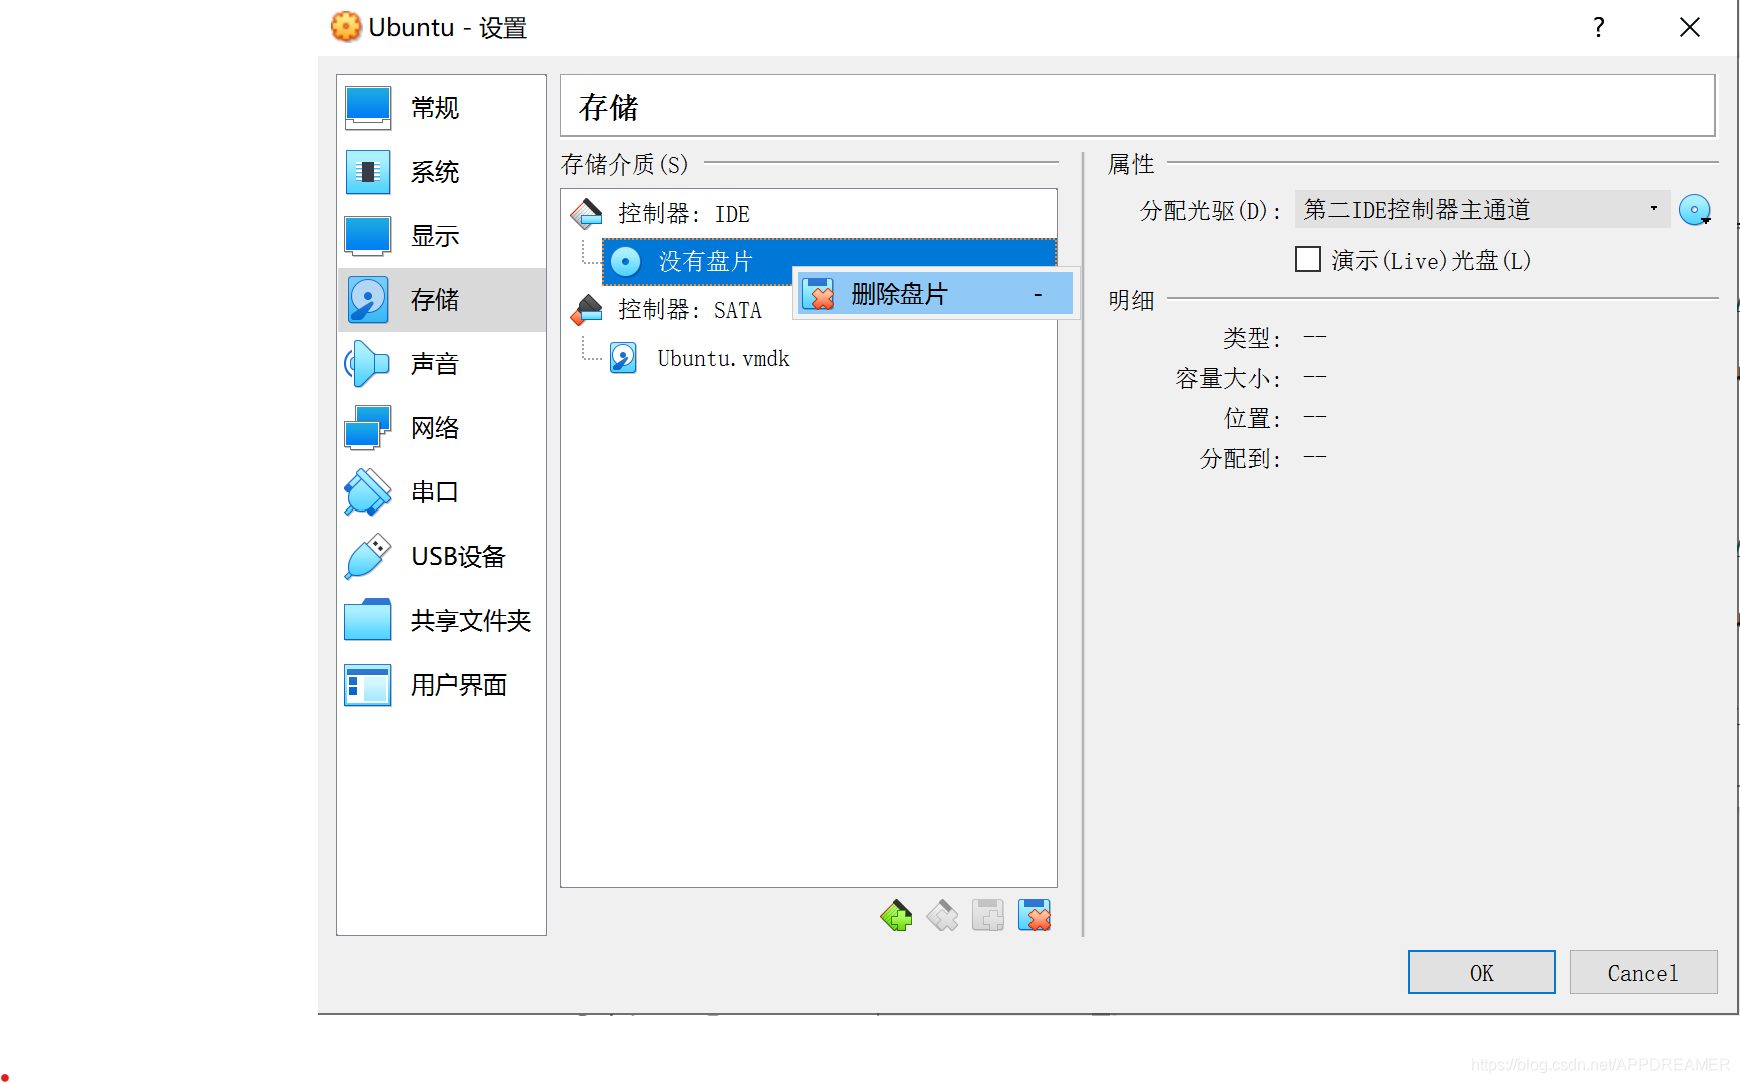Select the 控制器: IDE tree row
The height and width of the screenshot is (1083, 1740).
[x=809, y=214]
